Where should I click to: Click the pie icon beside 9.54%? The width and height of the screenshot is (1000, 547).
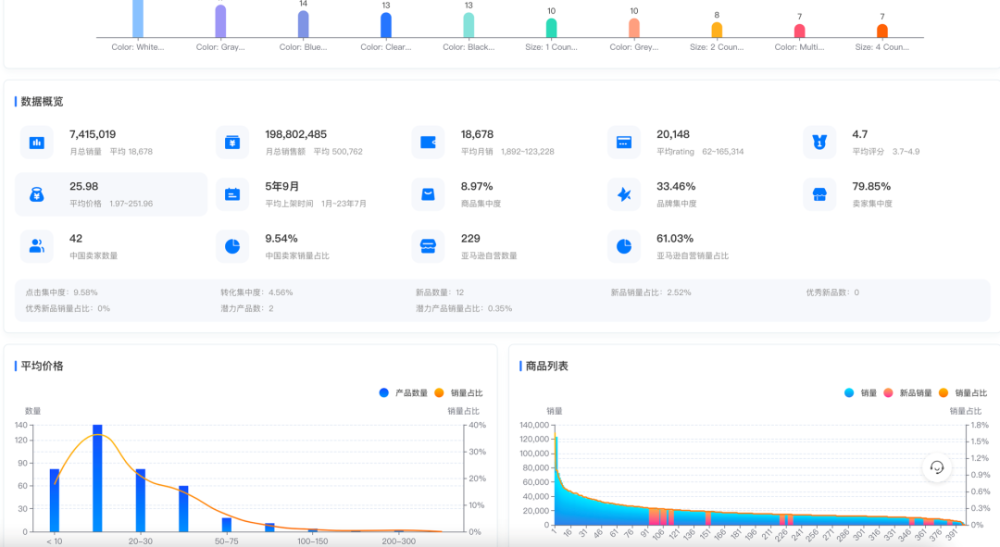pos(232,246)
